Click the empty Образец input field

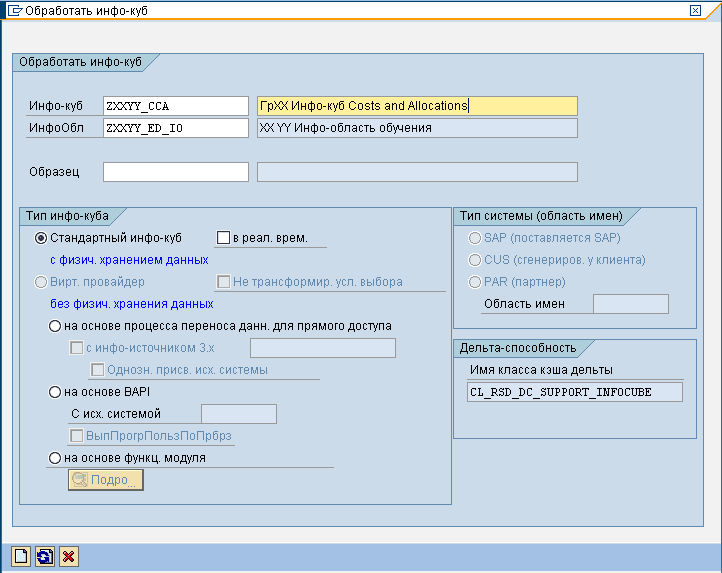[x=176, y=172]
